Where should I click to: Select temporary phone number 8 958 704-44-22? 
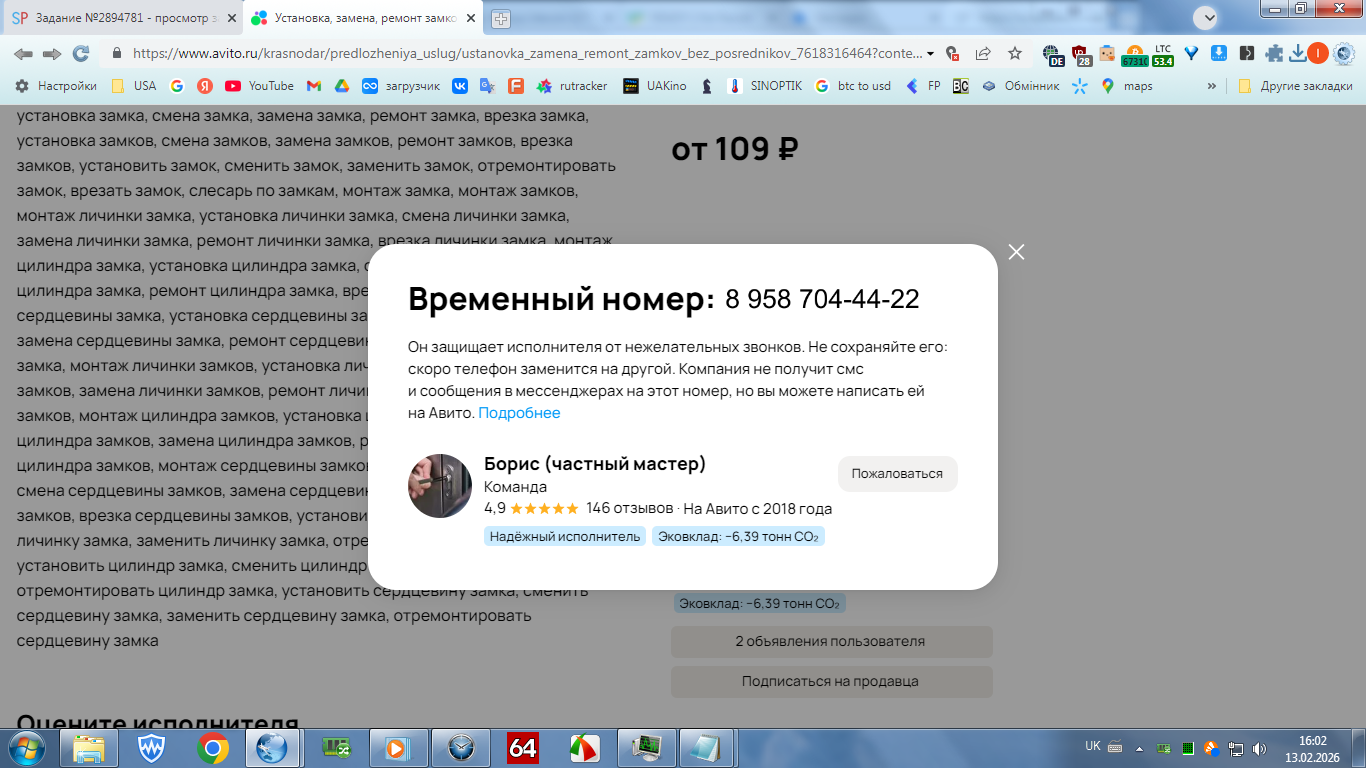822,299
